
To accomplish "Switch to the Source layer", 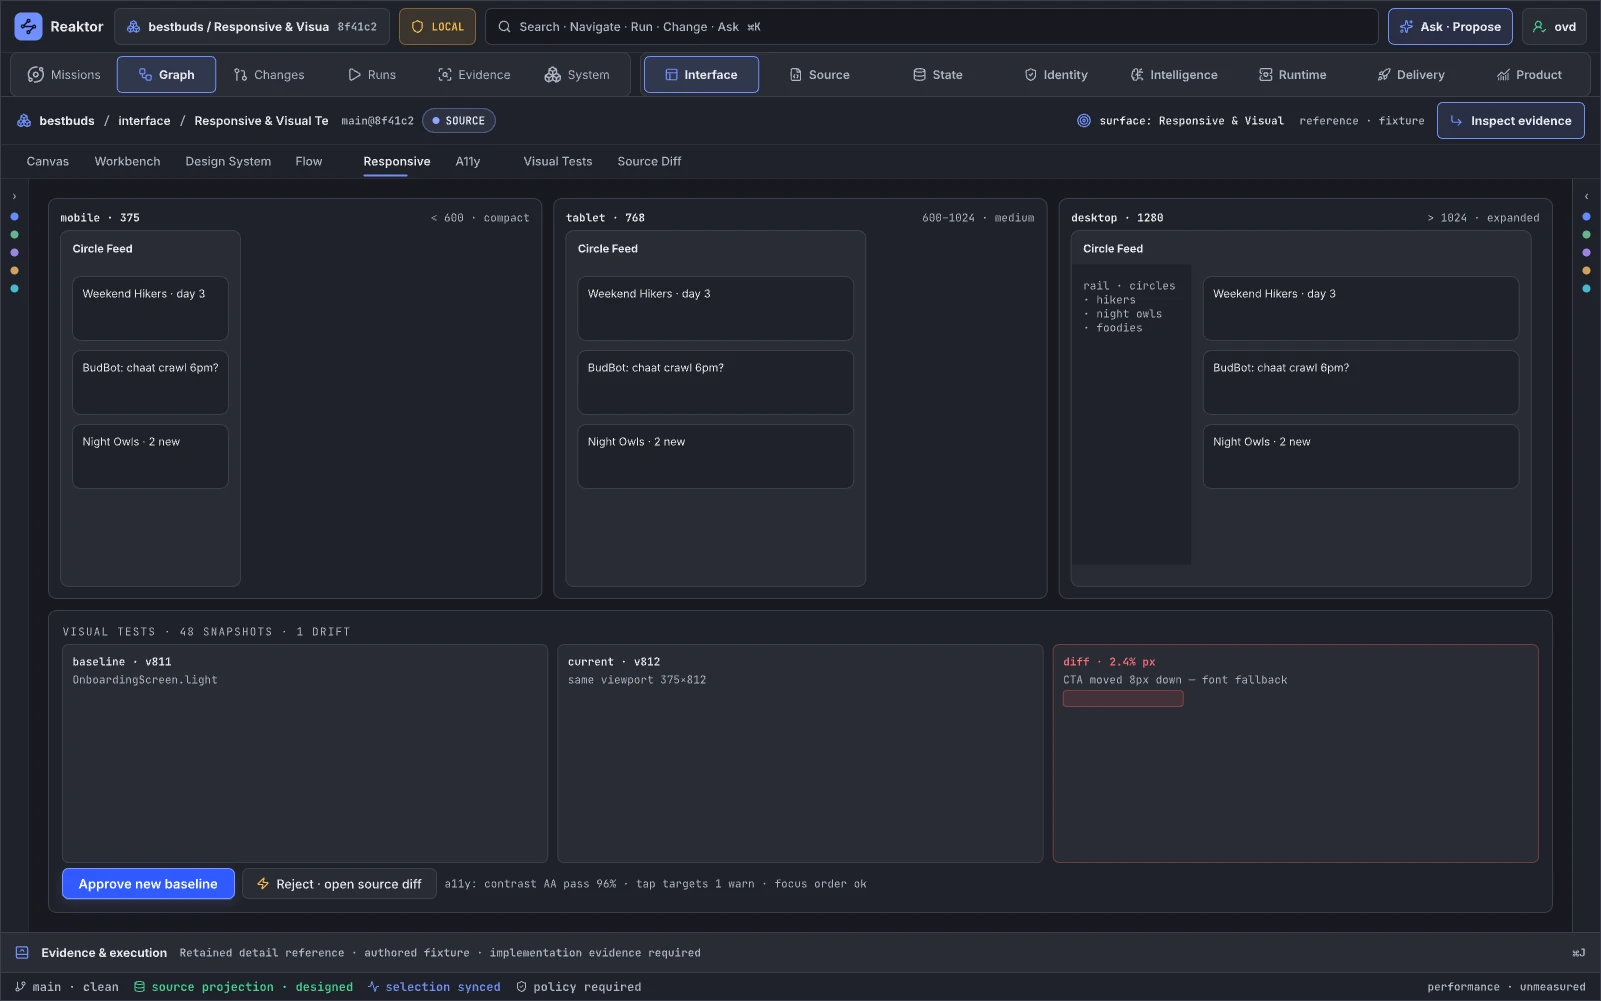I will (819, 75).
